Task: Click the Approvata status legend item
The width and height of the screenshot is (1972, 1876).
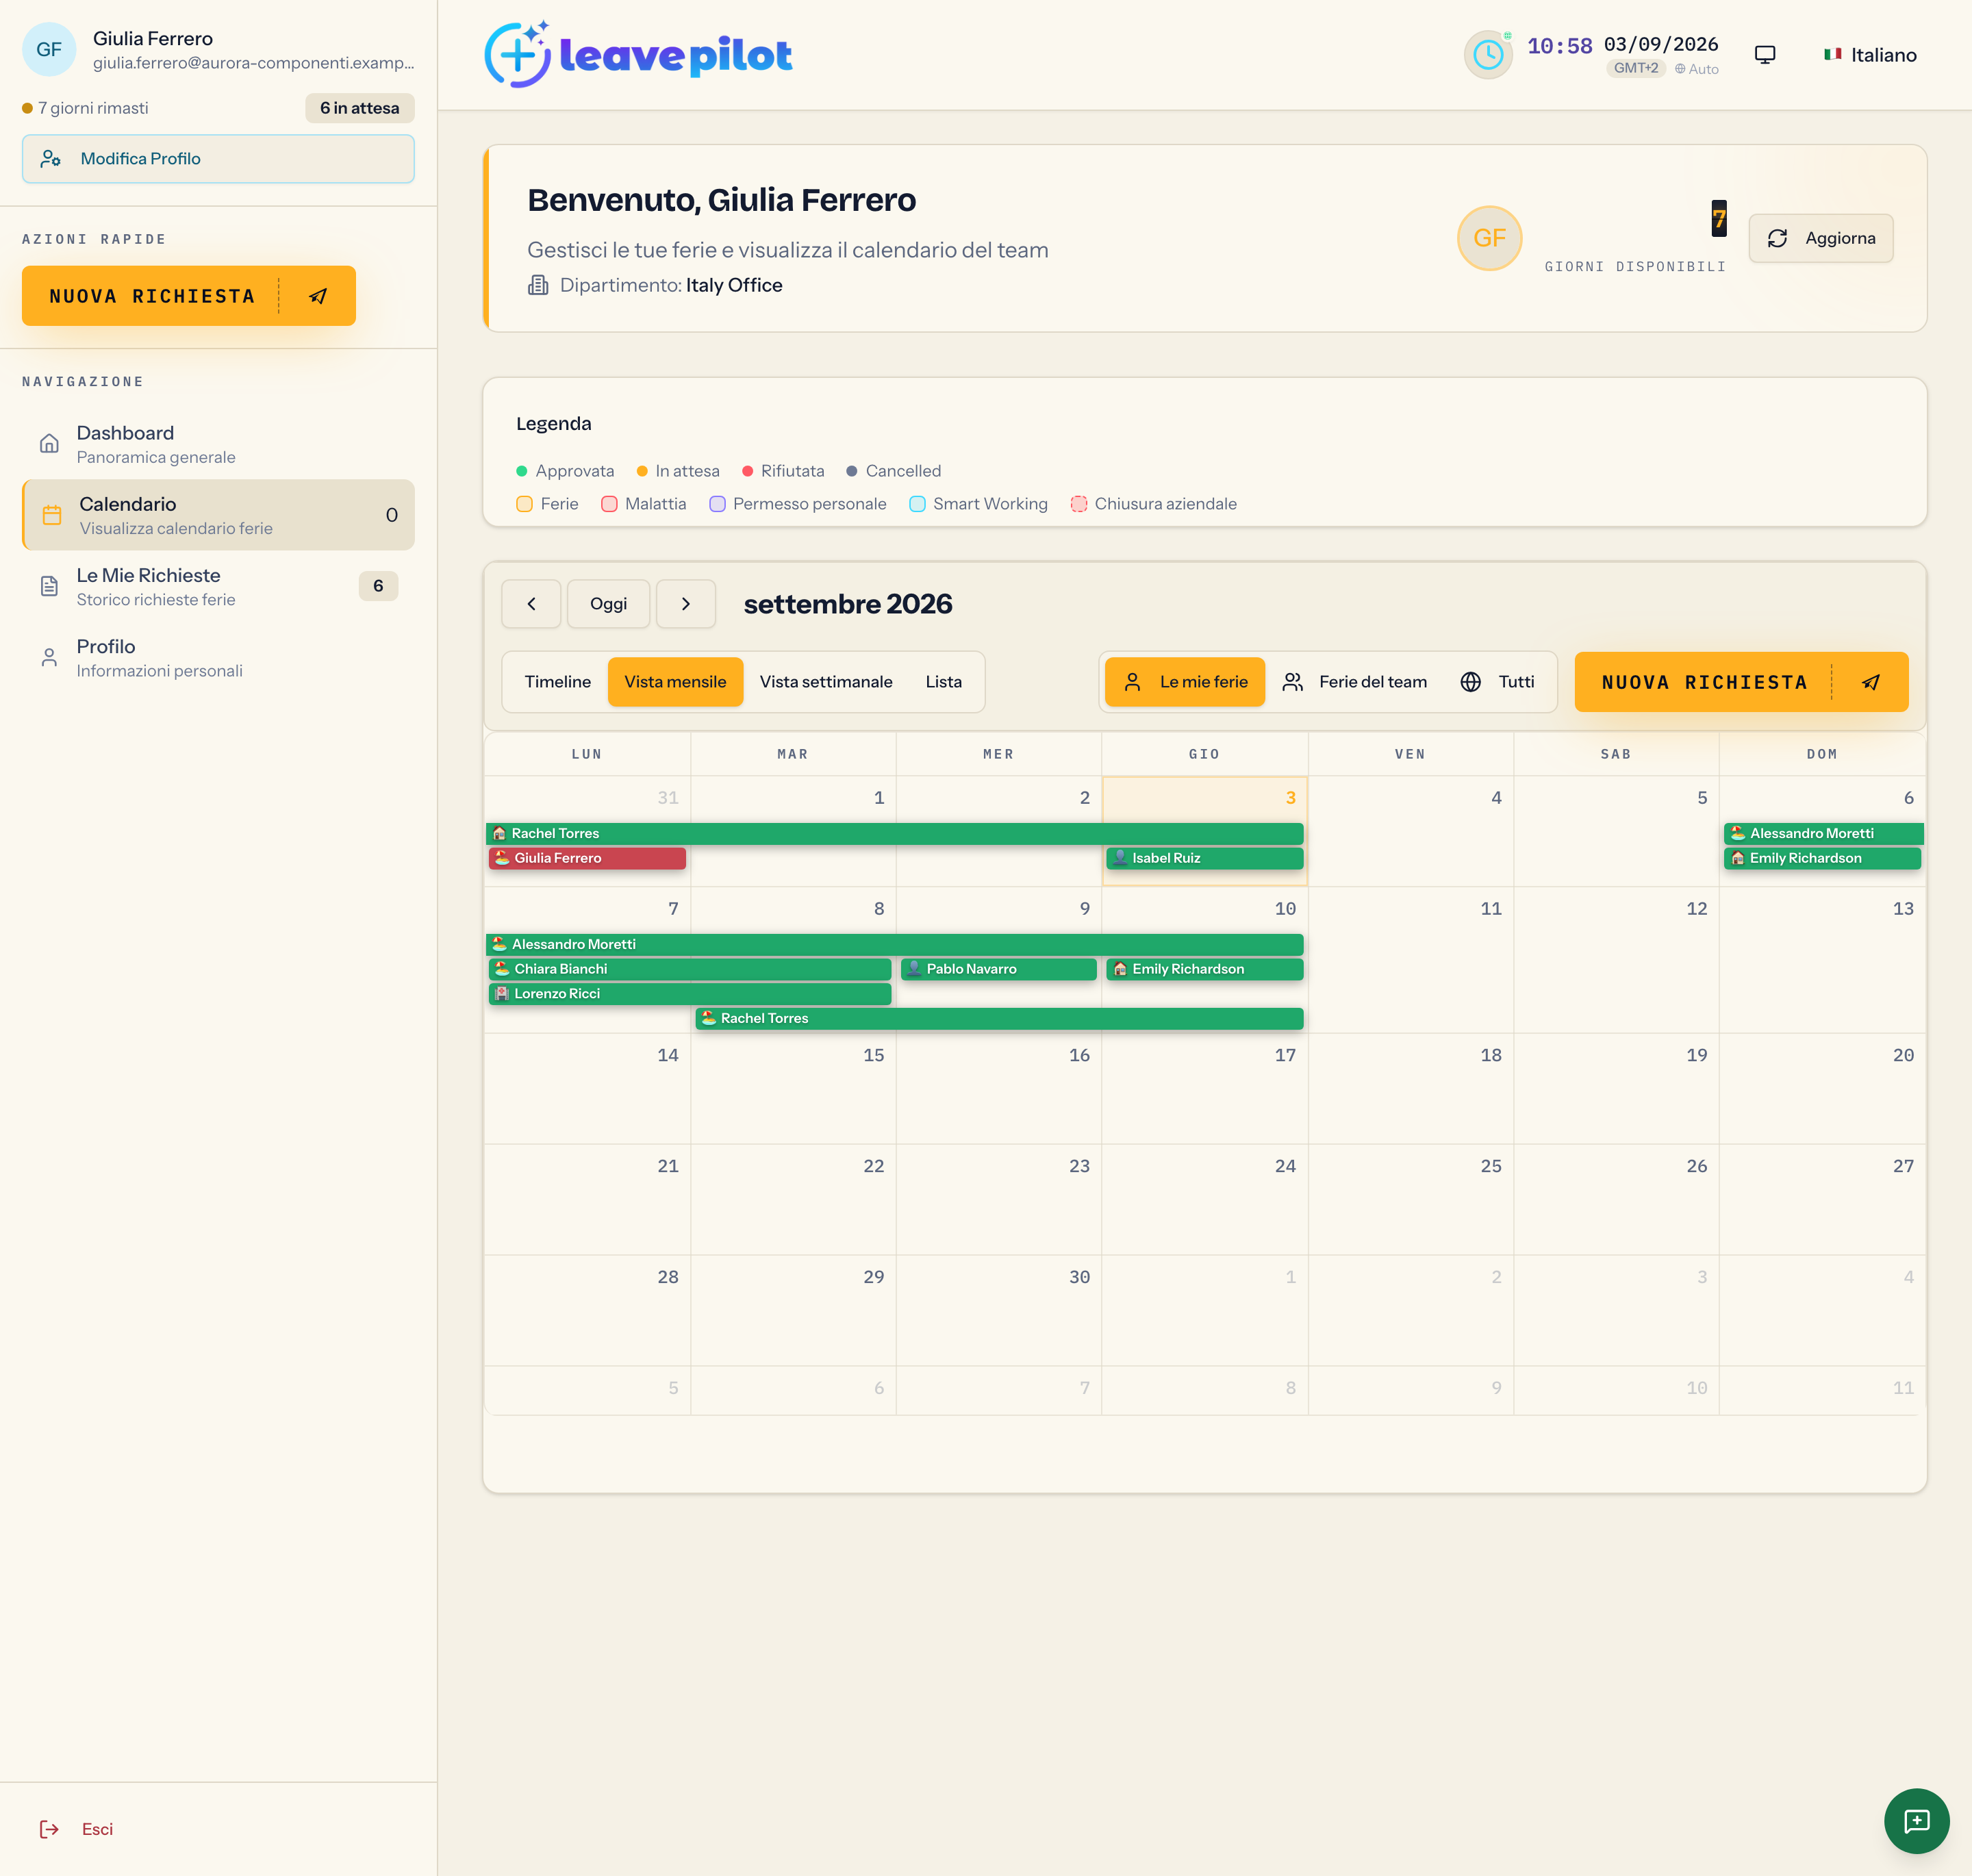Action: click(565, 471)
